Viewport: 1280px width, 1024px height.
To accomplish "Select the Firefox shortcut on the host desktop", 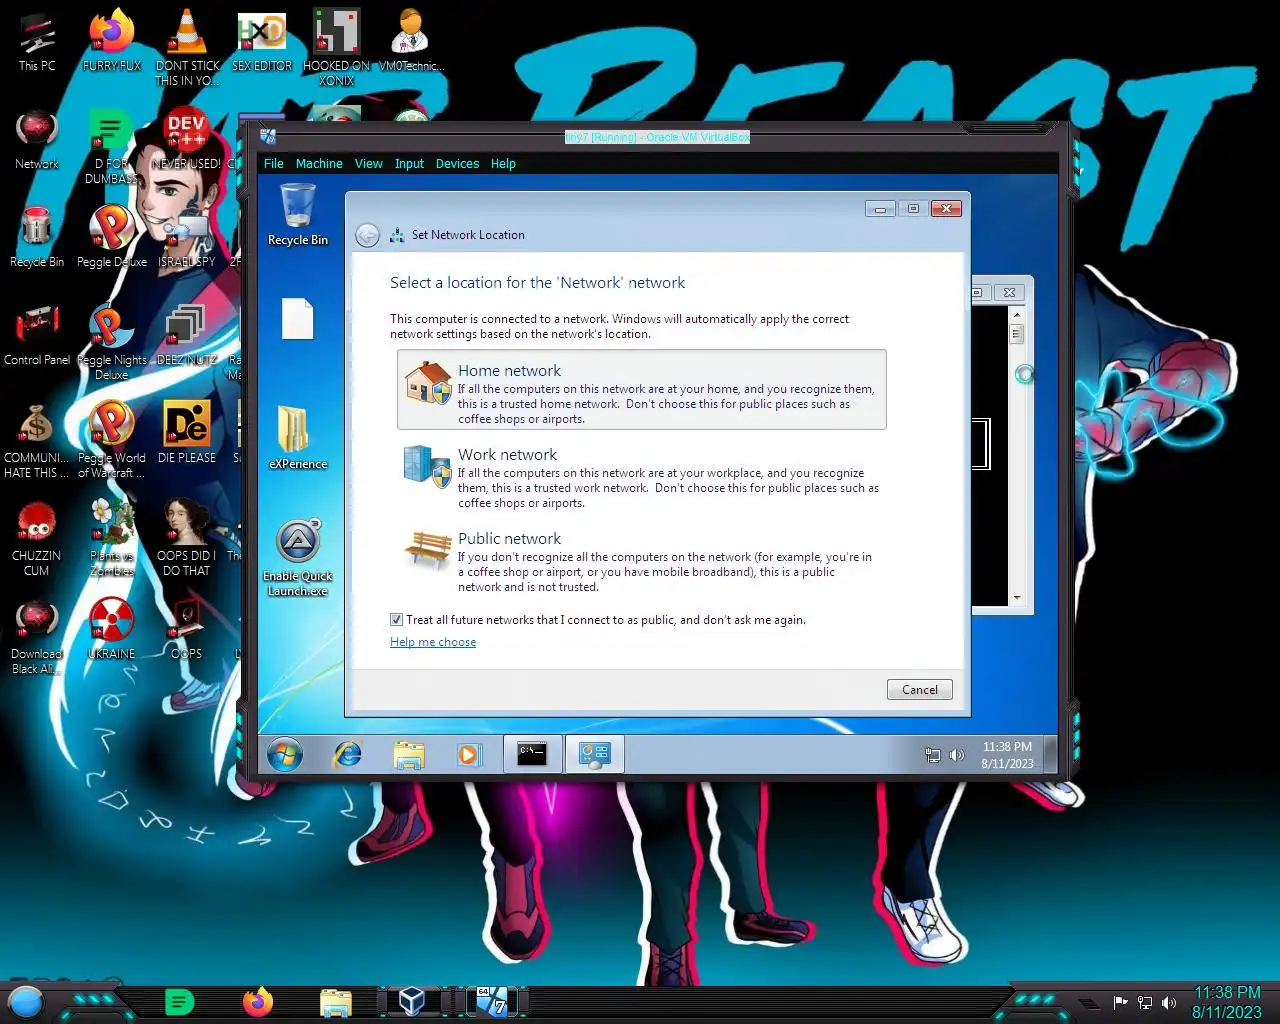I will tap(112, 42).
